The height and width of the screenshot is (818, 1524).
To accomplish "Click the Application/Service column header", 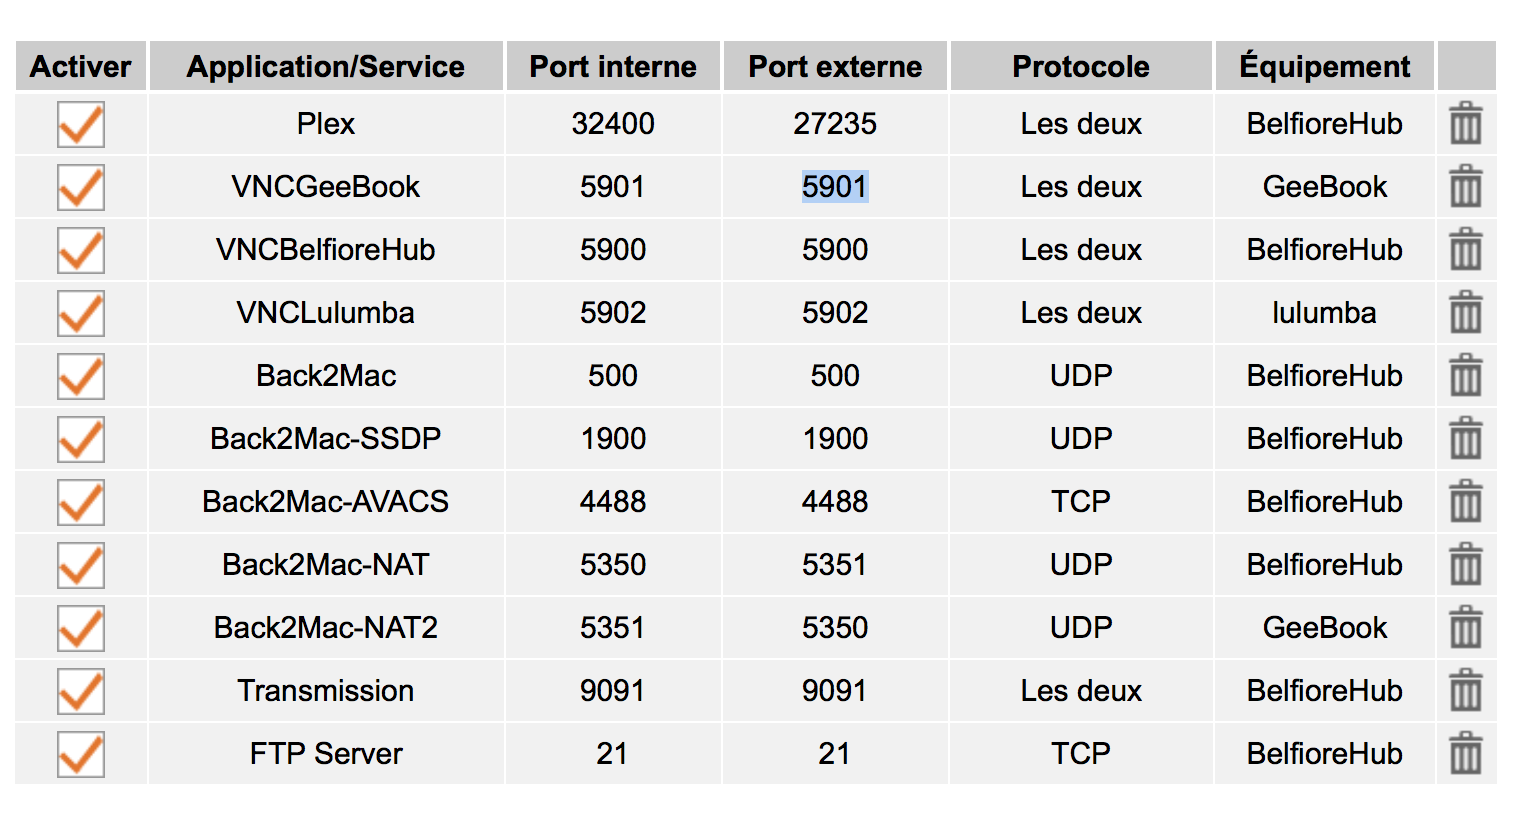I will click(x=326, y=66).
